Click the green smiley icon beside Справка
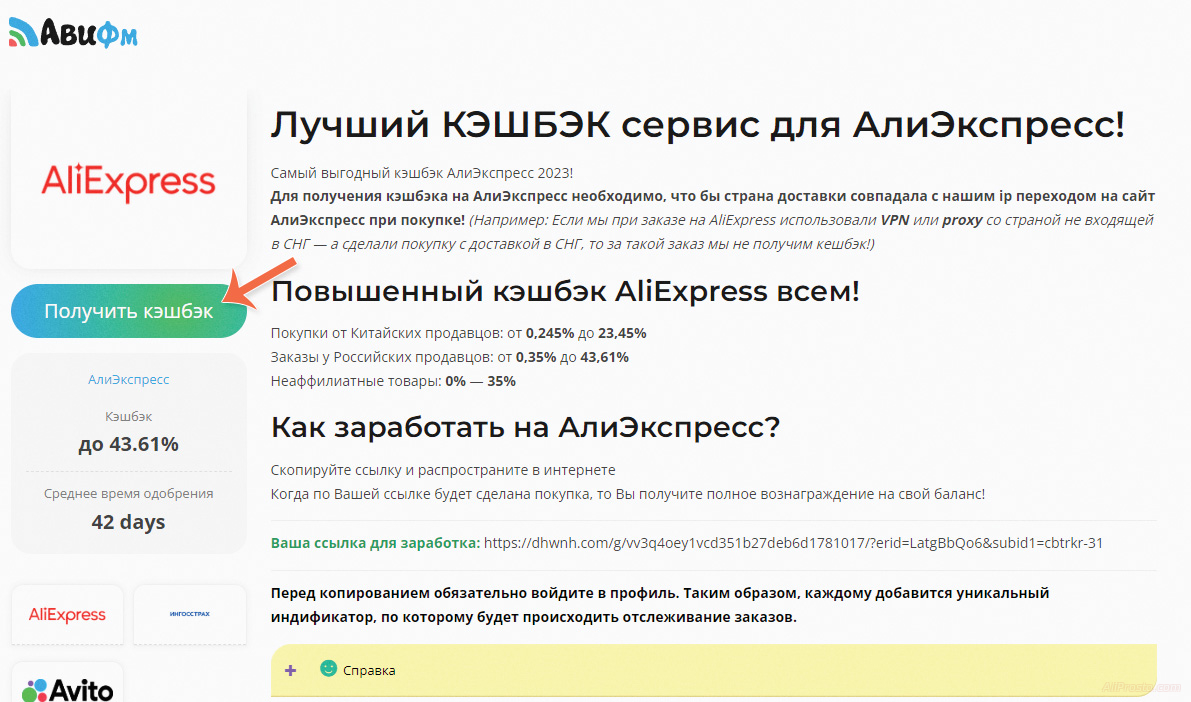 (x=327, y=669)
